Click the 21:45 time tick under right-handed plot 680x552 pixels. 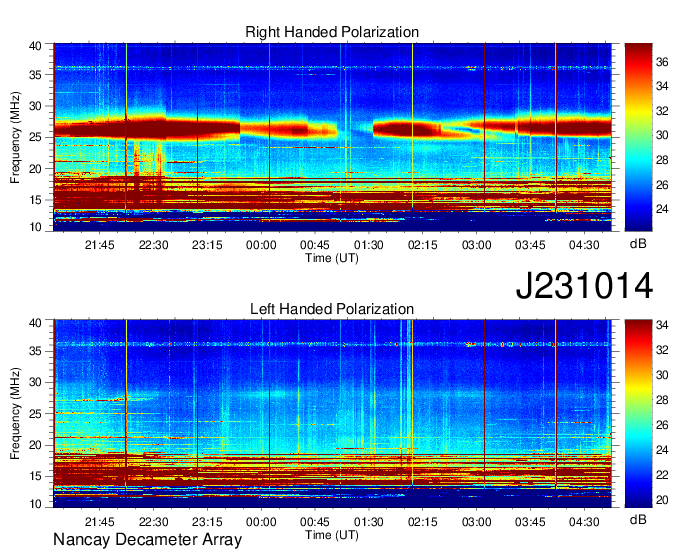[100, 245]
